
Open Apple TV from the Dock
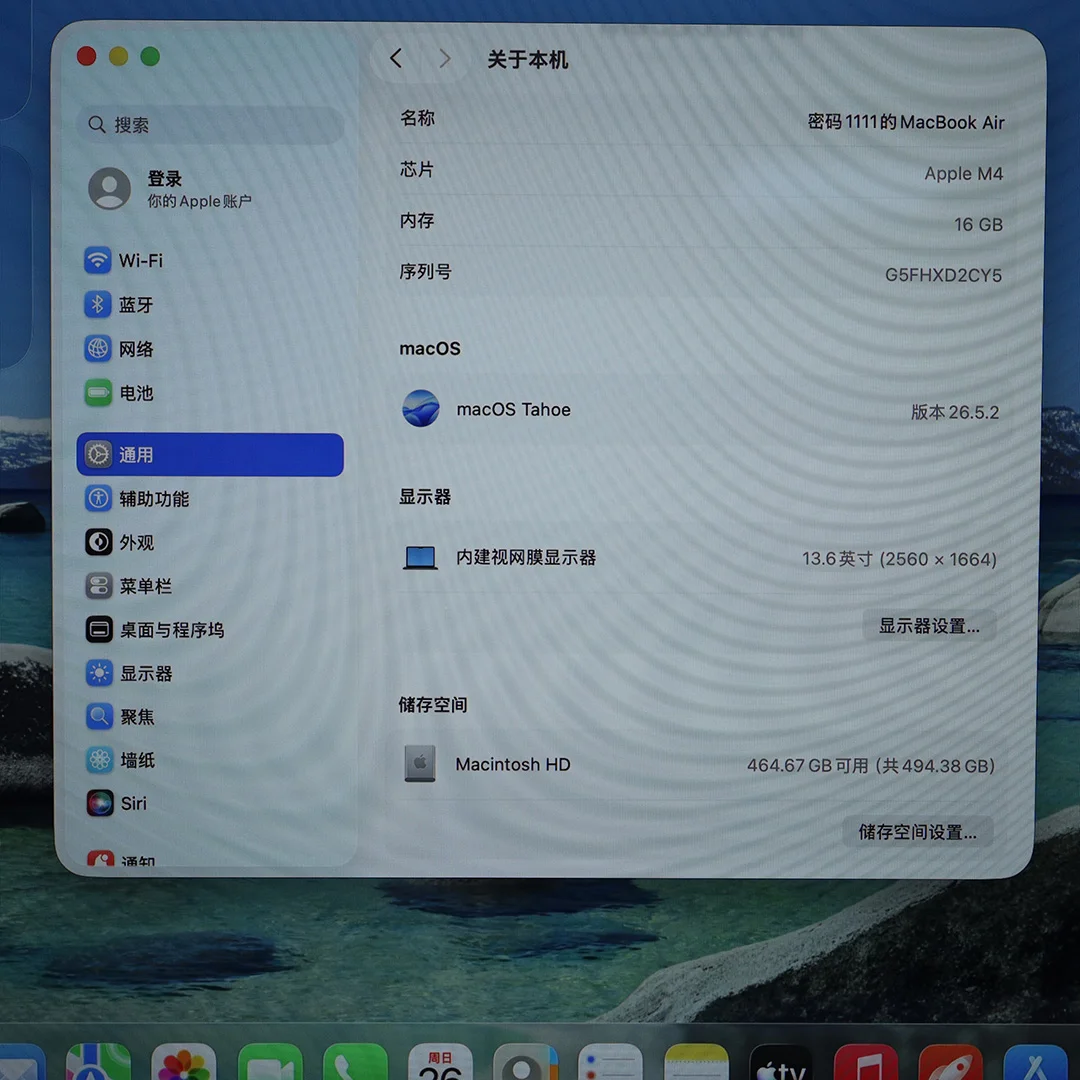point(781,1061)
